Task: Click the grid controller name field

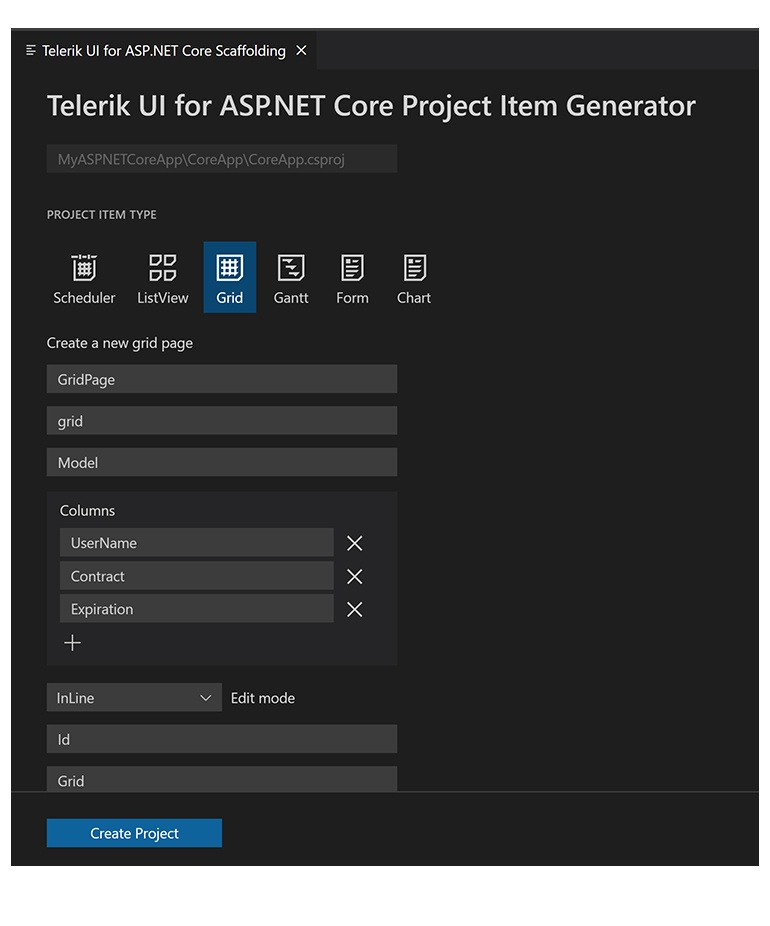Action: coord(221,420)
